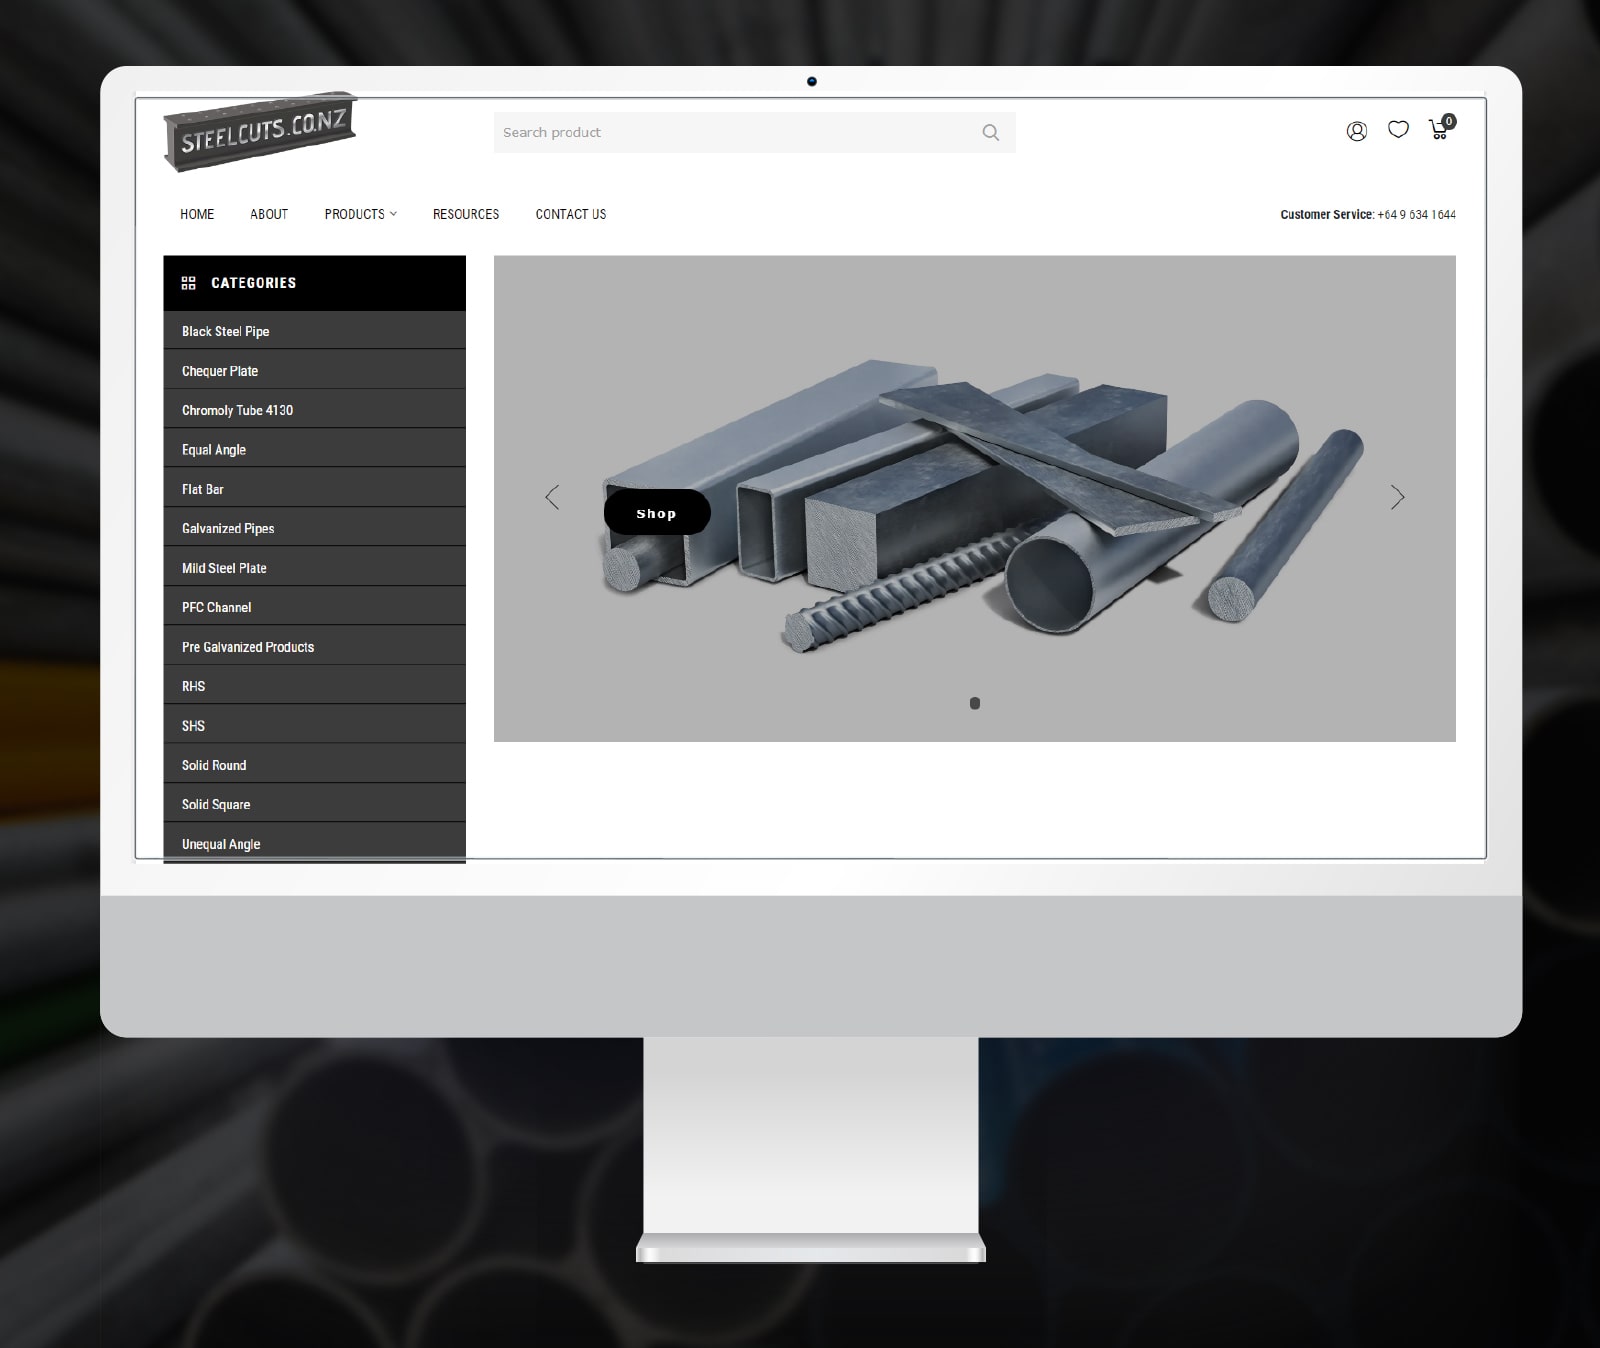Click the SteelCuts.co.nz logo
This screenshot has width=1600, height=1348.
click(260, 133)
